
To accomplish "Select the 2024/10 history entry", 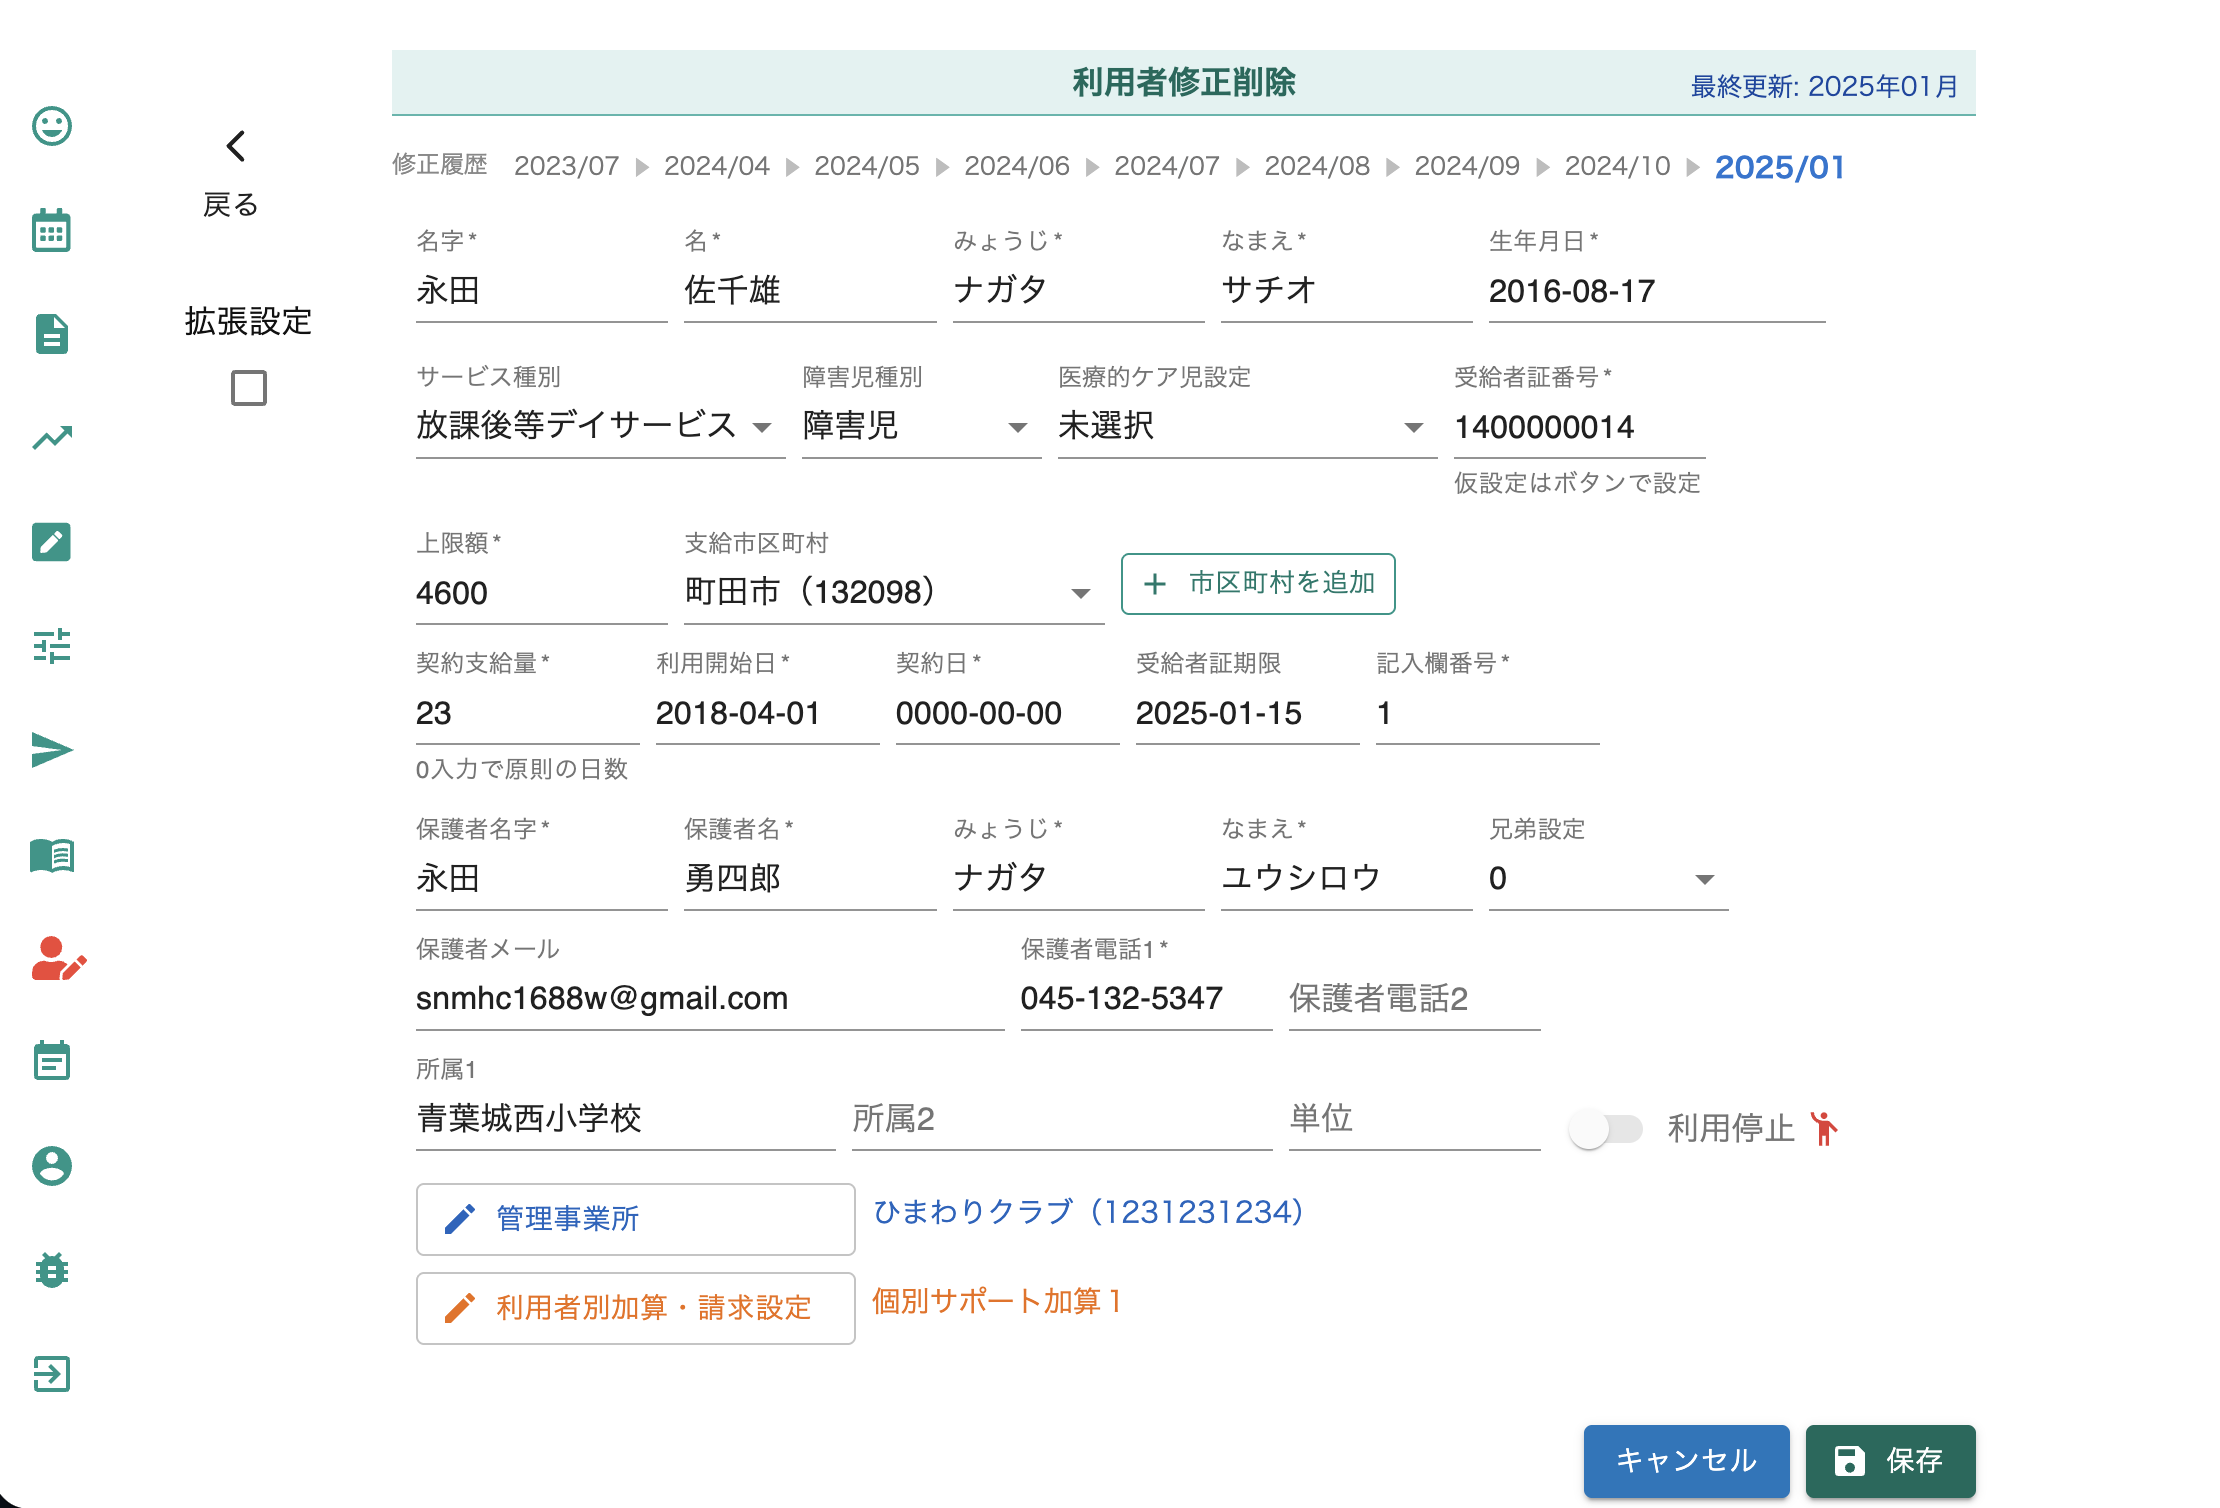I will (x=1617, y=166).
